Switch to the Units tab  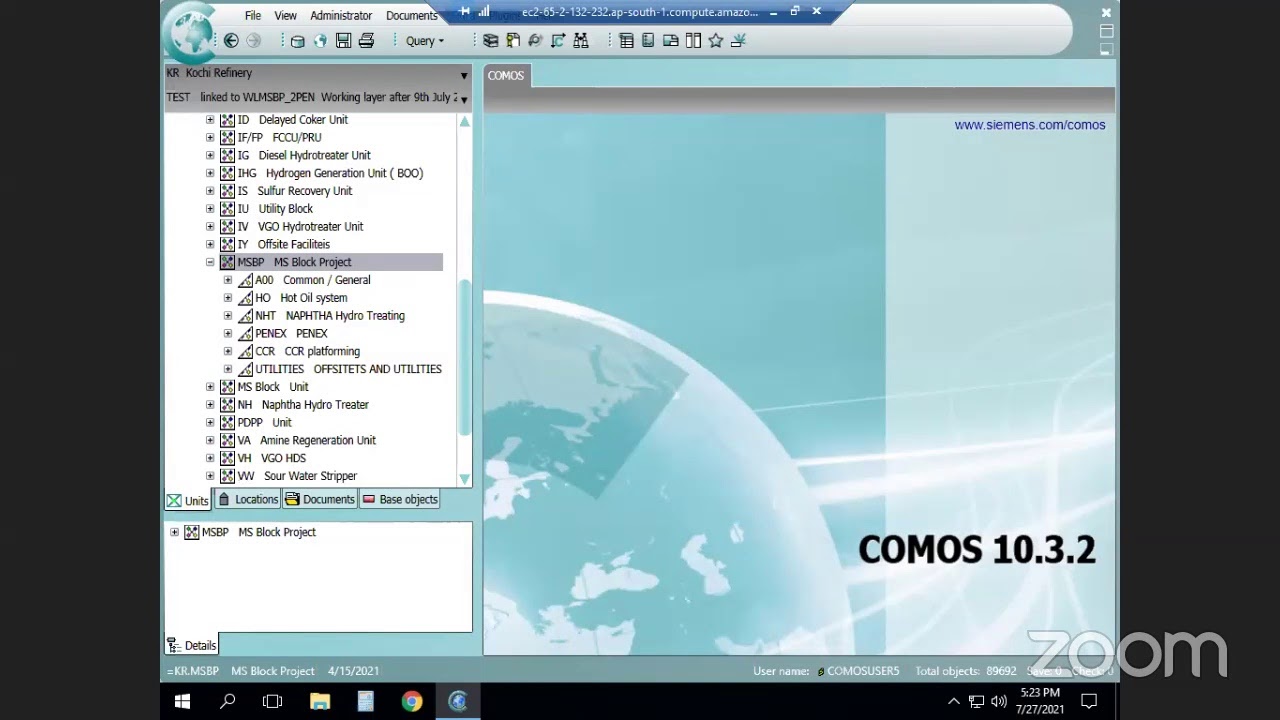(x=188, y=501)
